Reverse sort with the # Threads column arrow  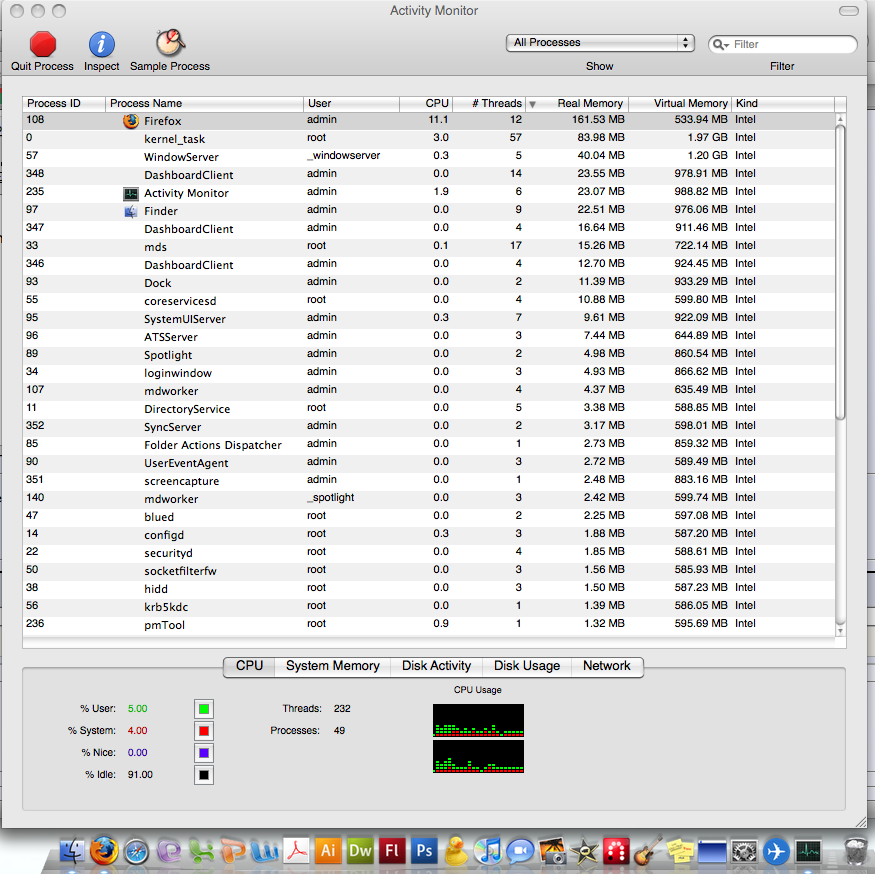532,104
